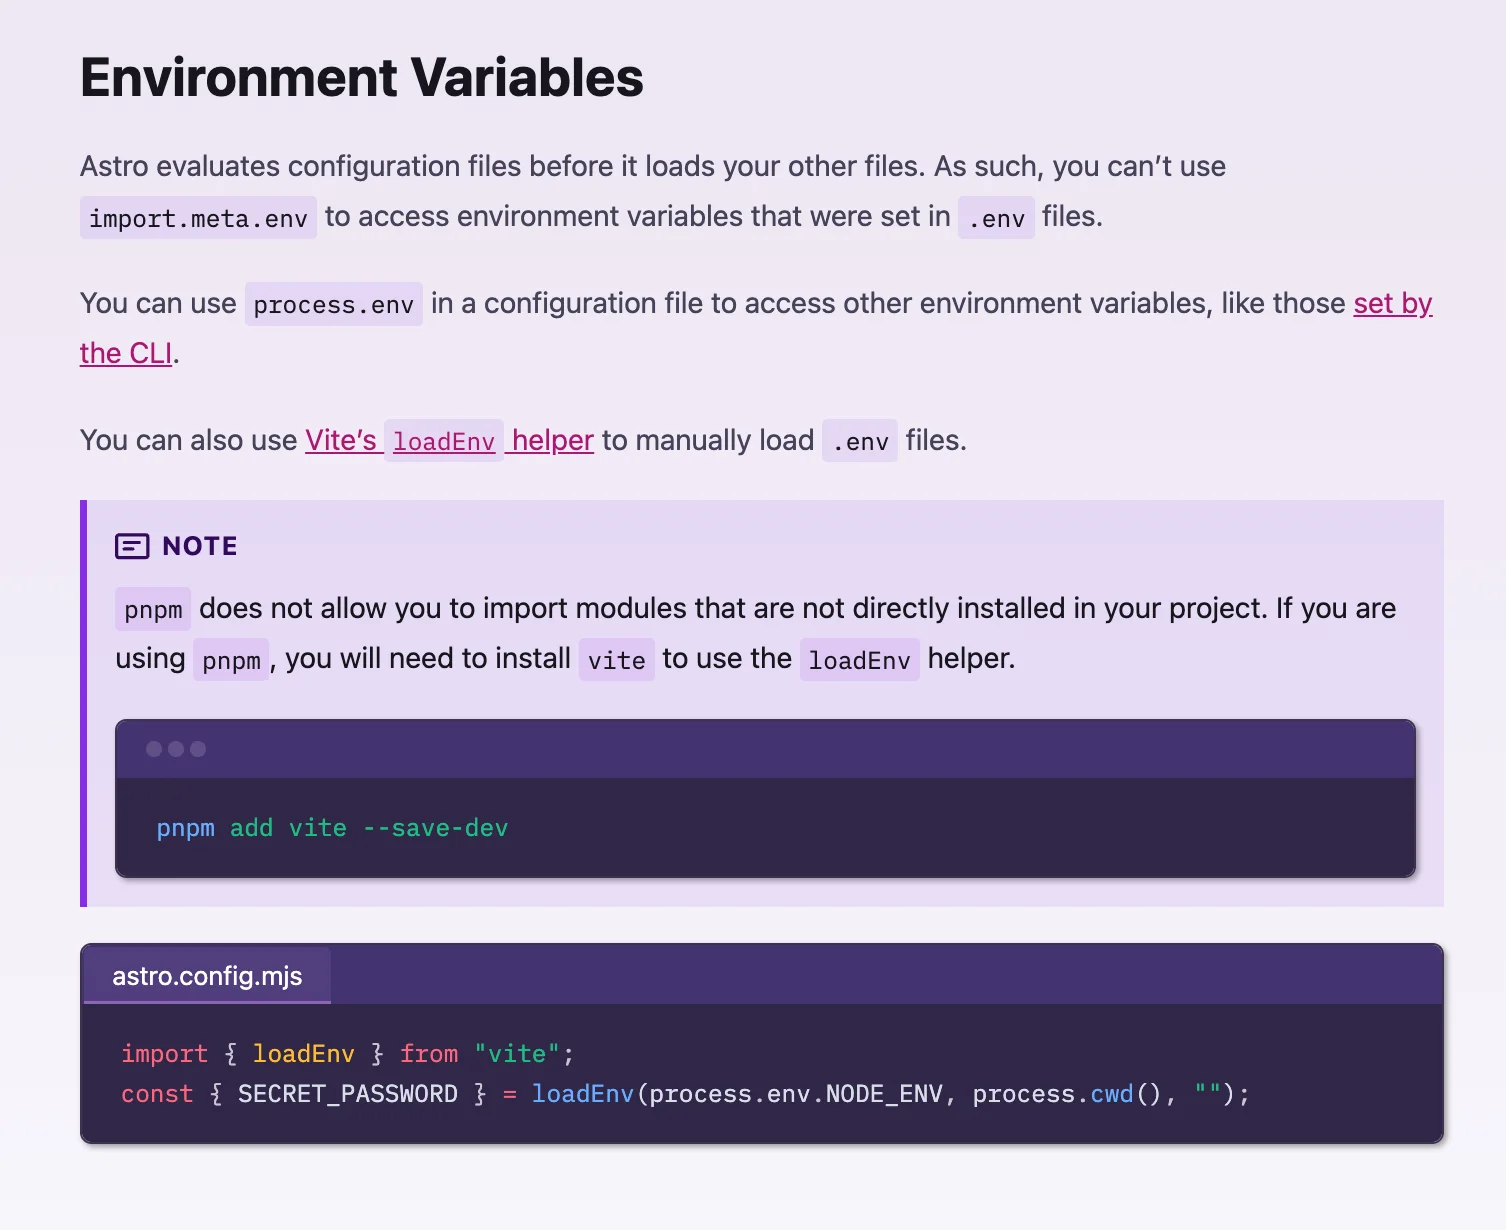Click the import loadEnv line in code block

347,1054
